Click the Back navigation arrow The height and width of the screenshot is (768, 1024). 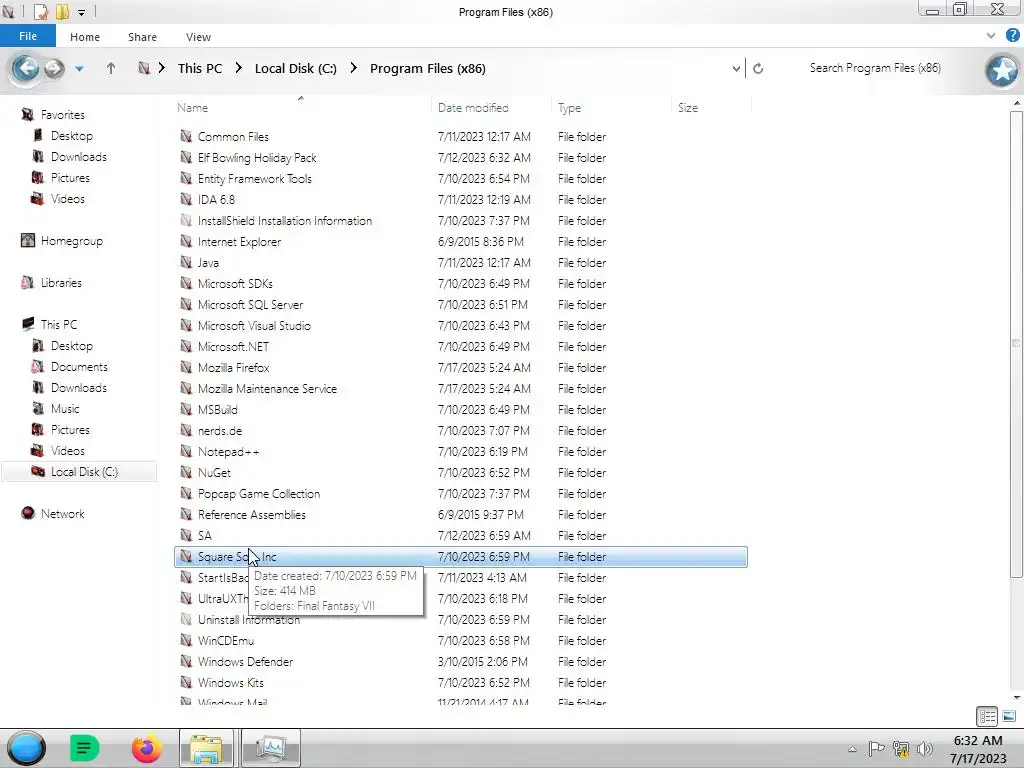(x=25, y=68)
